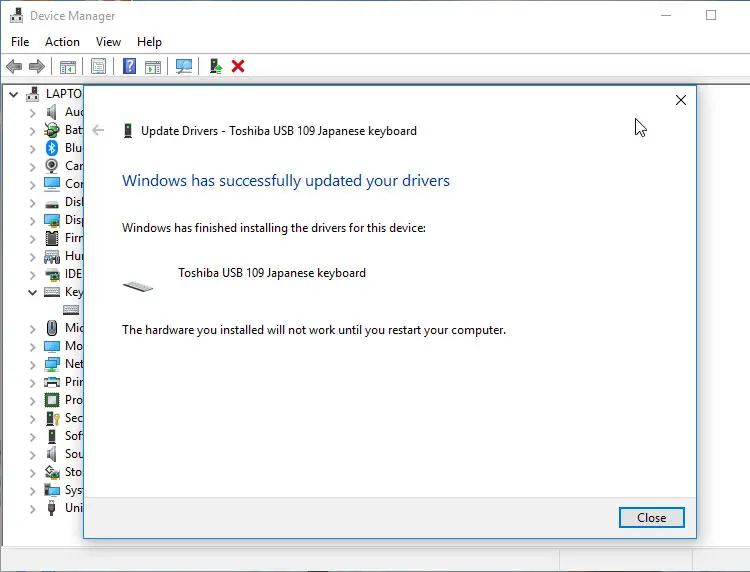The width and height of the screenshot is (750, 572).
Task: Select the System devices icon
Action: pos(52,490)
